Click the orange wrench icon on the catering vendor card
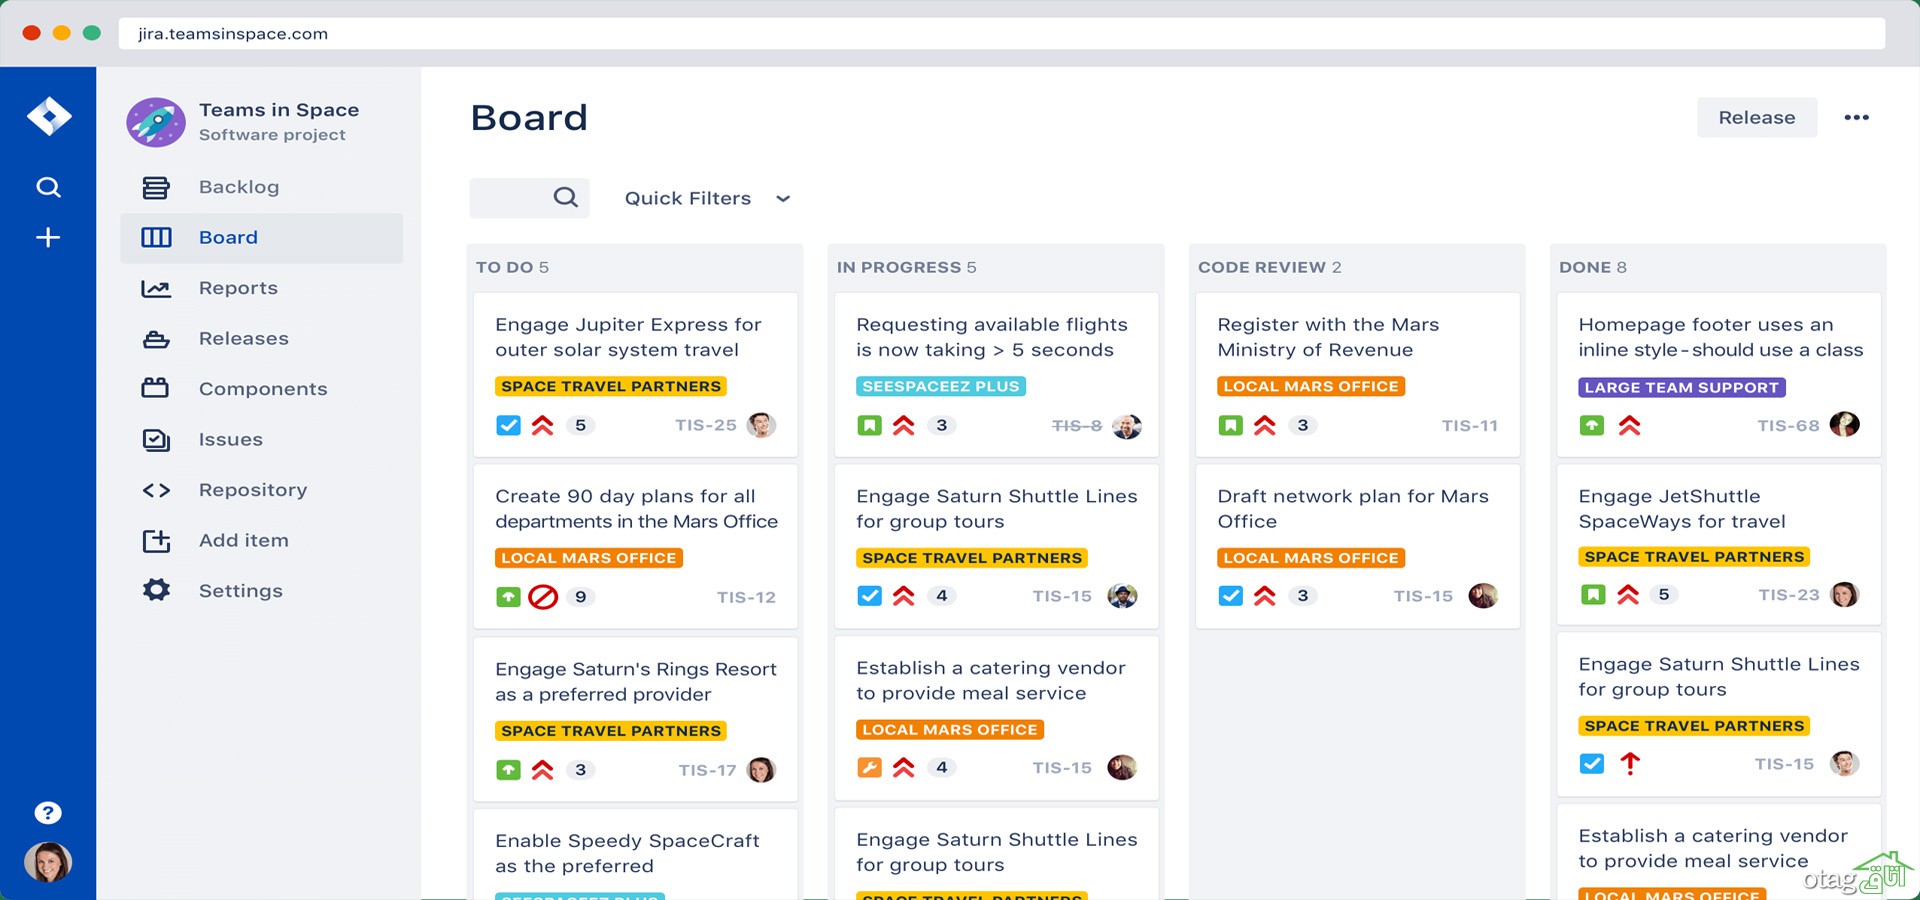This screenshot has height=900, width=1920. (870, 767)
